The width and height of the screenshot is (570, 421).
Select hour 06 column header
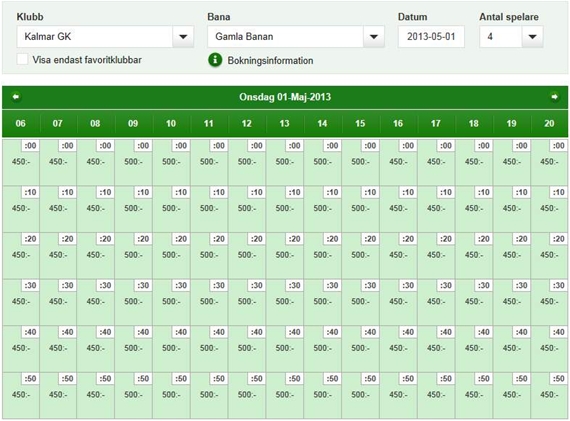[x=21, y=124]
